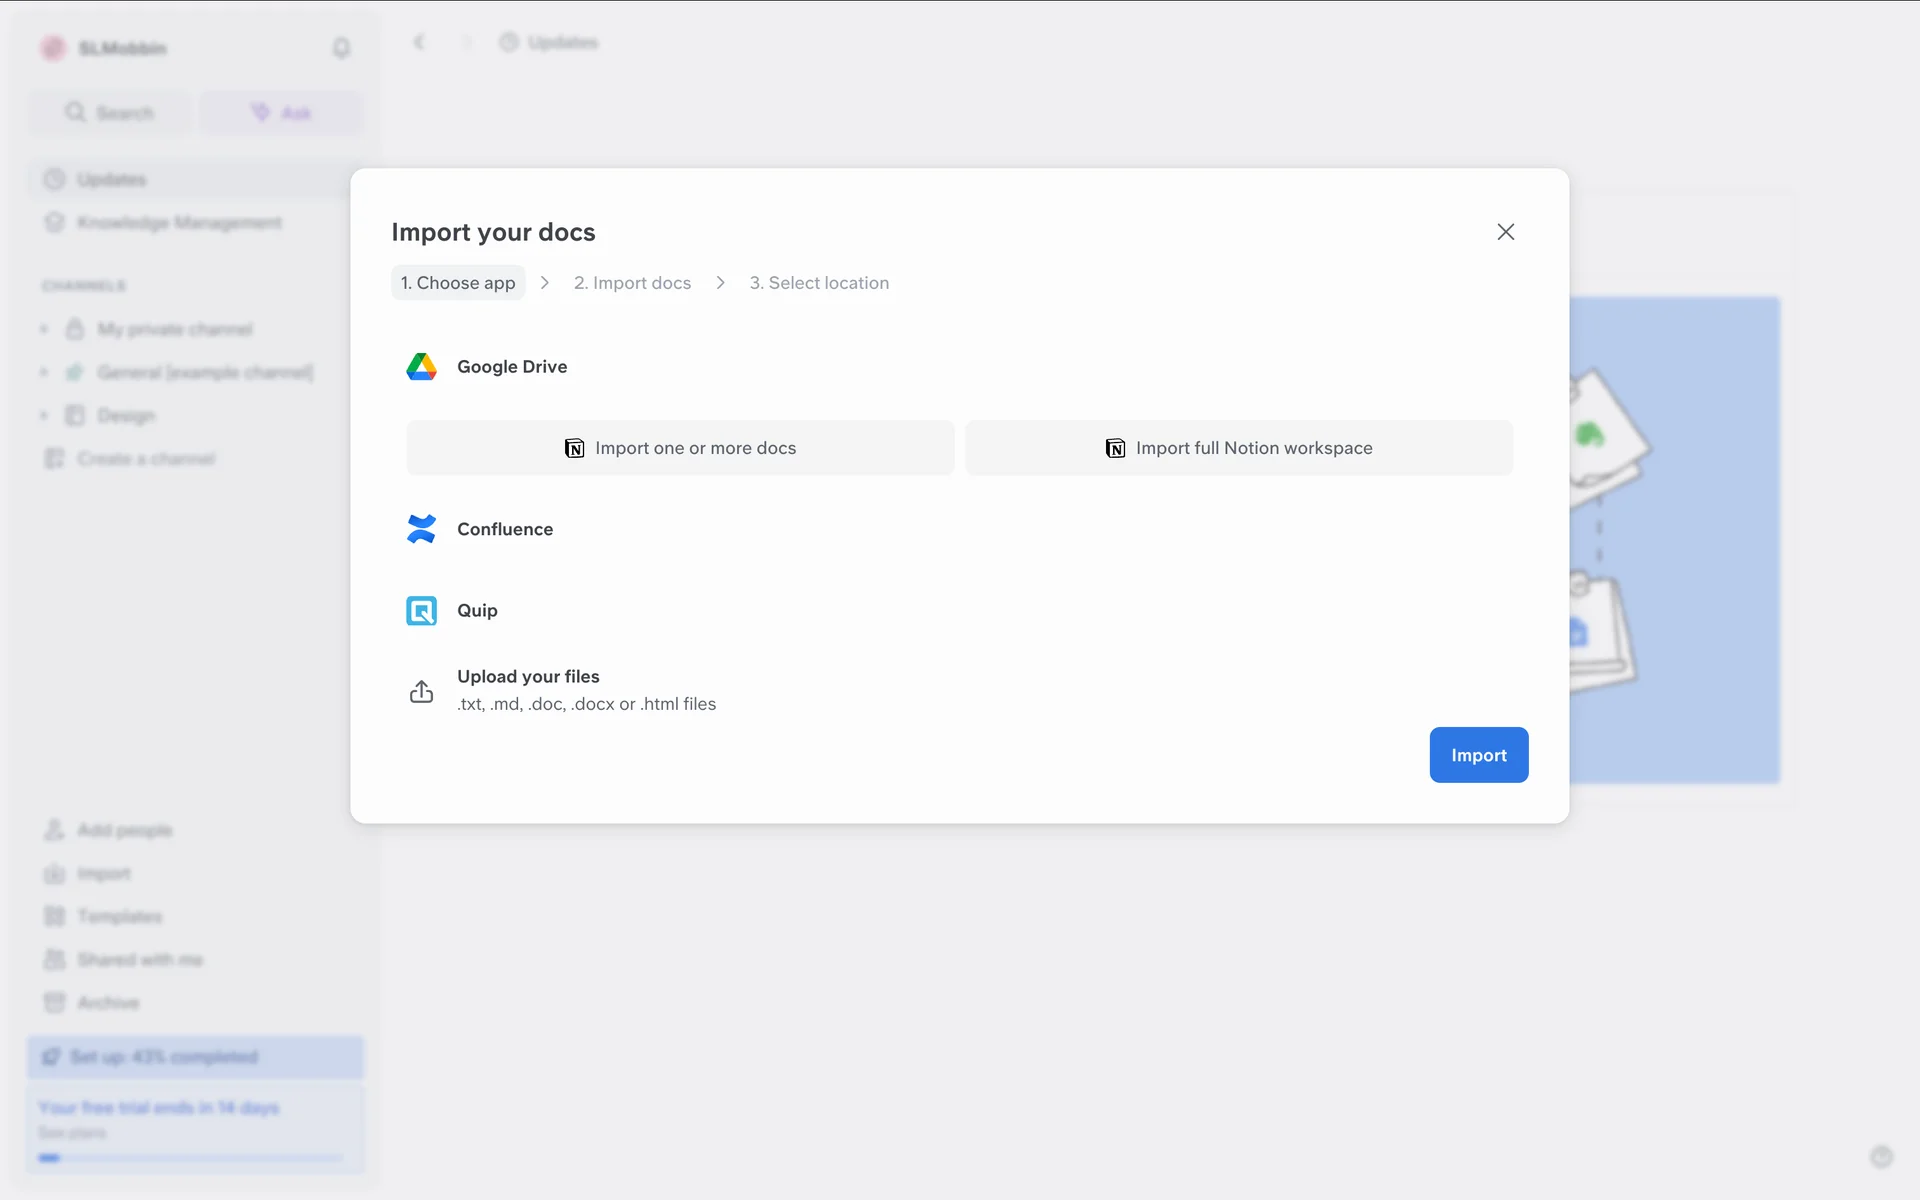Select the Upload your files option

point(528,677)
